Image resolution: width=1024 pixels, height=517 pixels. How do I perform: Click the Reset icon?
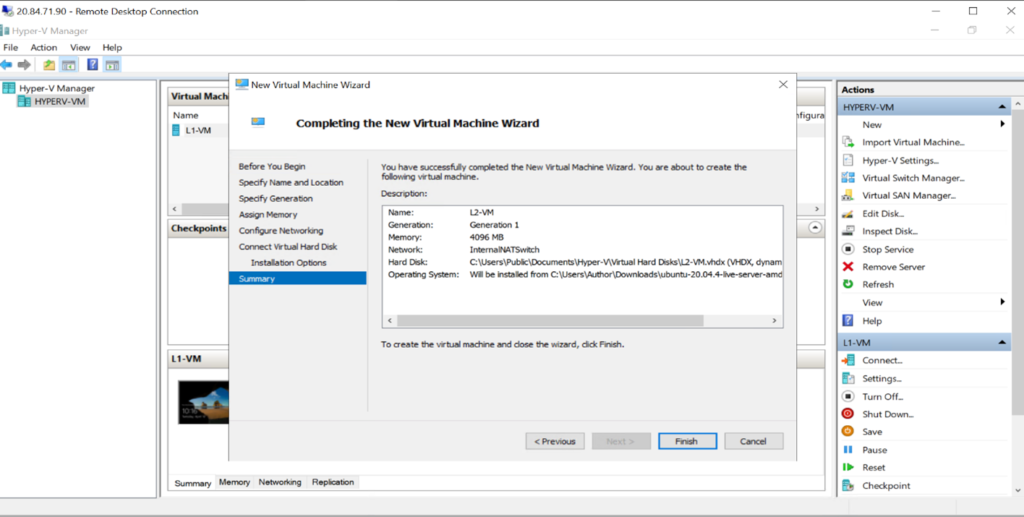(x=848, y=467)
